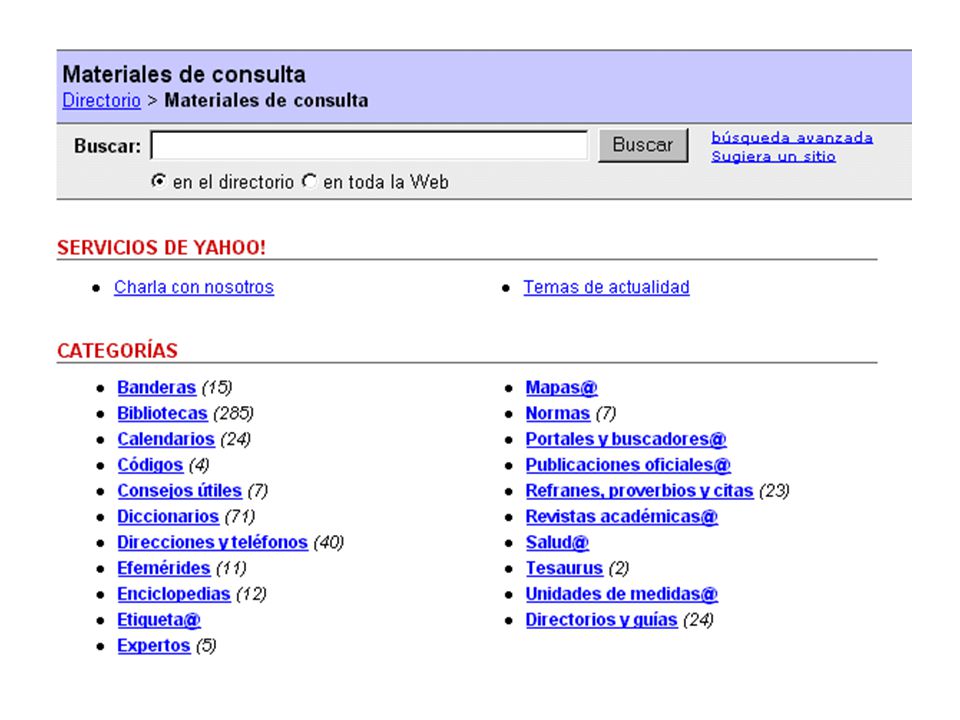The image size is (960, 720).
Task: Click the '(2)' count beside Tesaurus
Action: coord(619,568)
